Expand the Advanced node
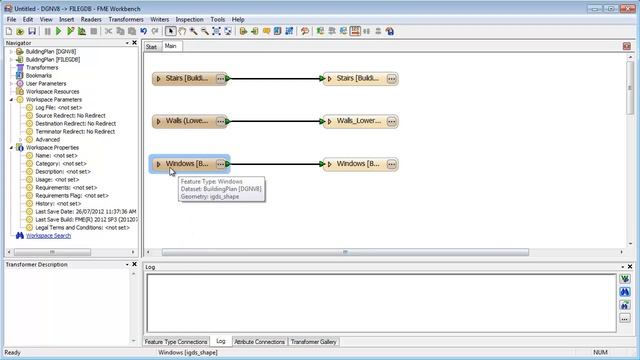The image size is (640, 360). pos(21,140)
